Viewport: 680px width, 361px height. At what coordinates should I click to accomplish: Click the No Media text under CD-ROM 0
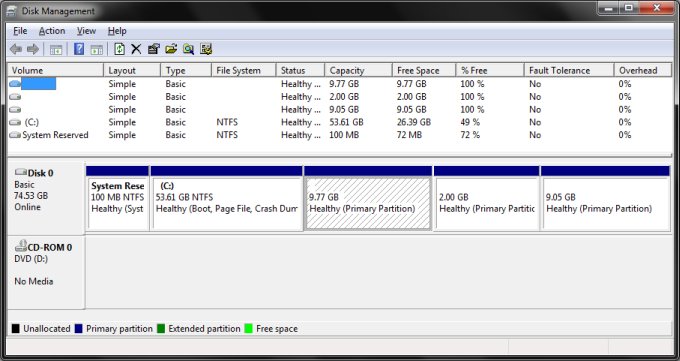tap(34, 281)
